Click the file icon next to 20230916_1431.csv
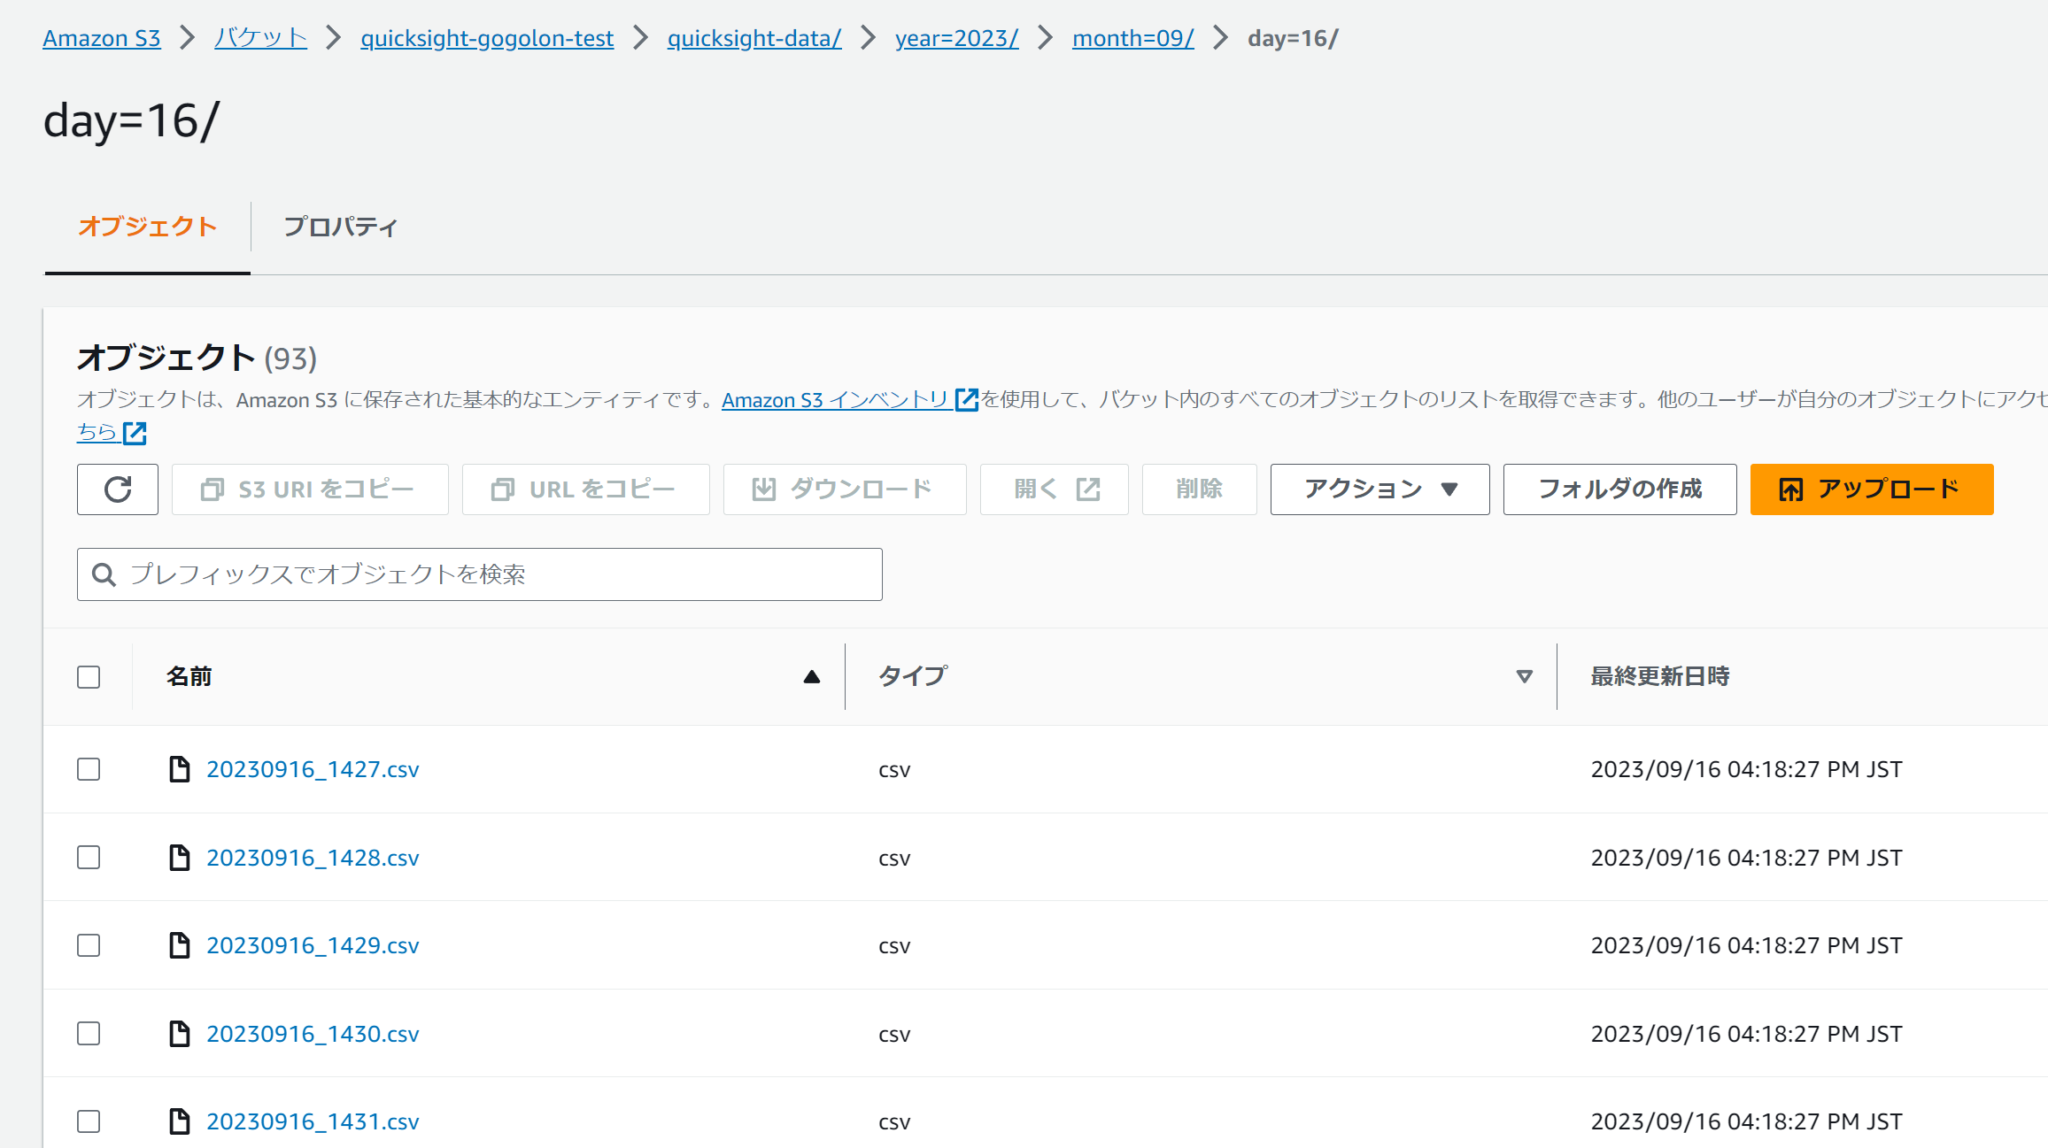This screenshot has height=1148, width=2048. (179, 1121)
